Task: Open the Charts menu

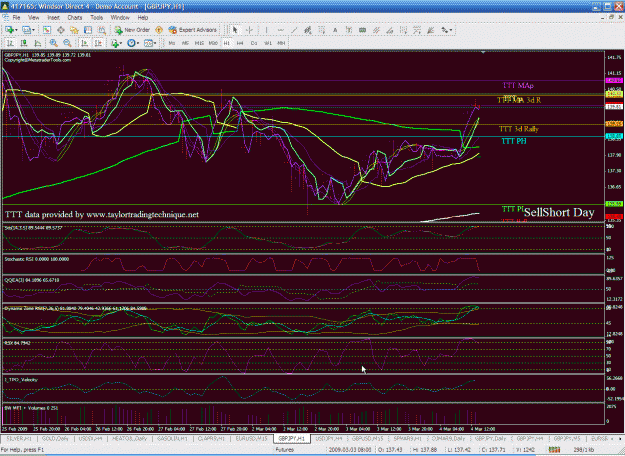Action: (x=75, y=18)
